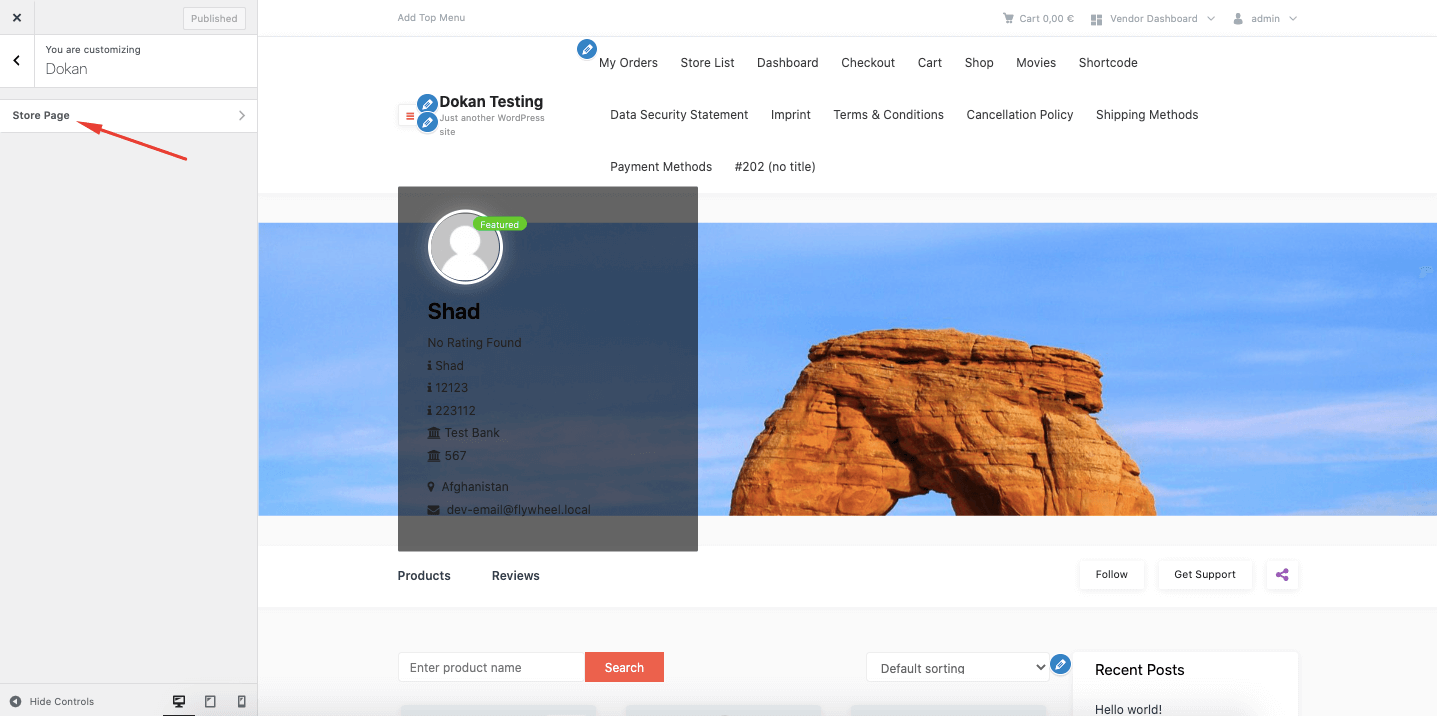
Task: Open the Data Security Statement page
Action: [679, 115]
